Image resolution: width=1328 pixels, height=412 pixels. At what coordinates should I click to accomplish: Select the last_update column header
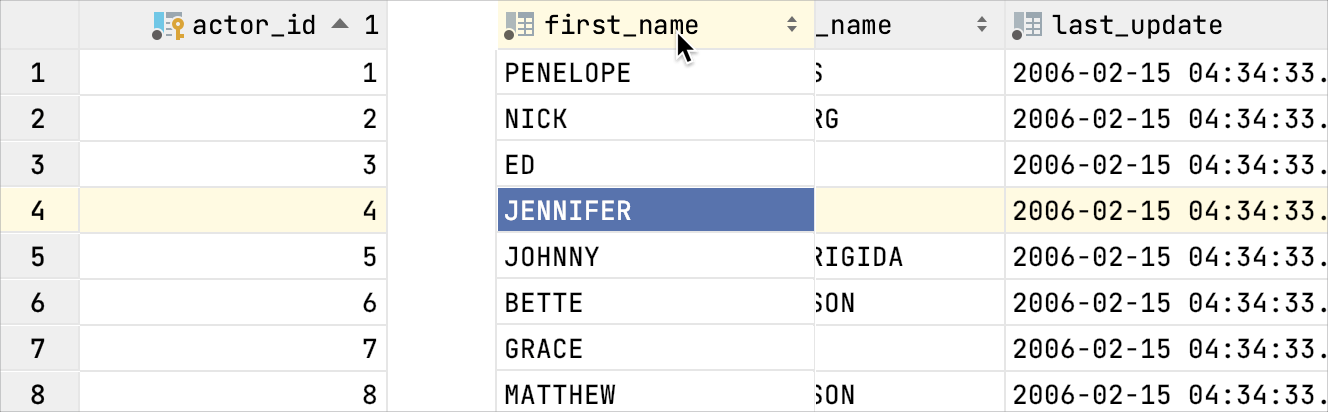pyautogui.click(x=1137, y=25)
